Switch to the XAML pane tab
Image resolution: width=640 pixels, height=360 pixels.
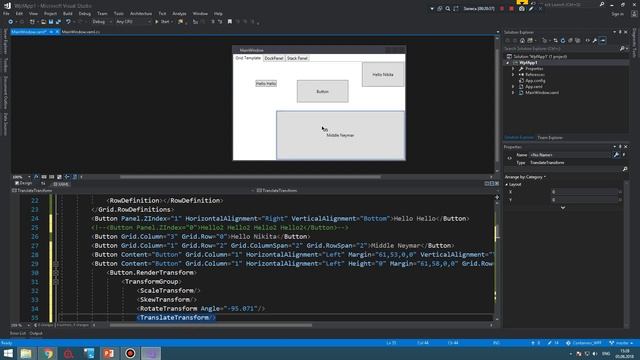click(61, 184)
